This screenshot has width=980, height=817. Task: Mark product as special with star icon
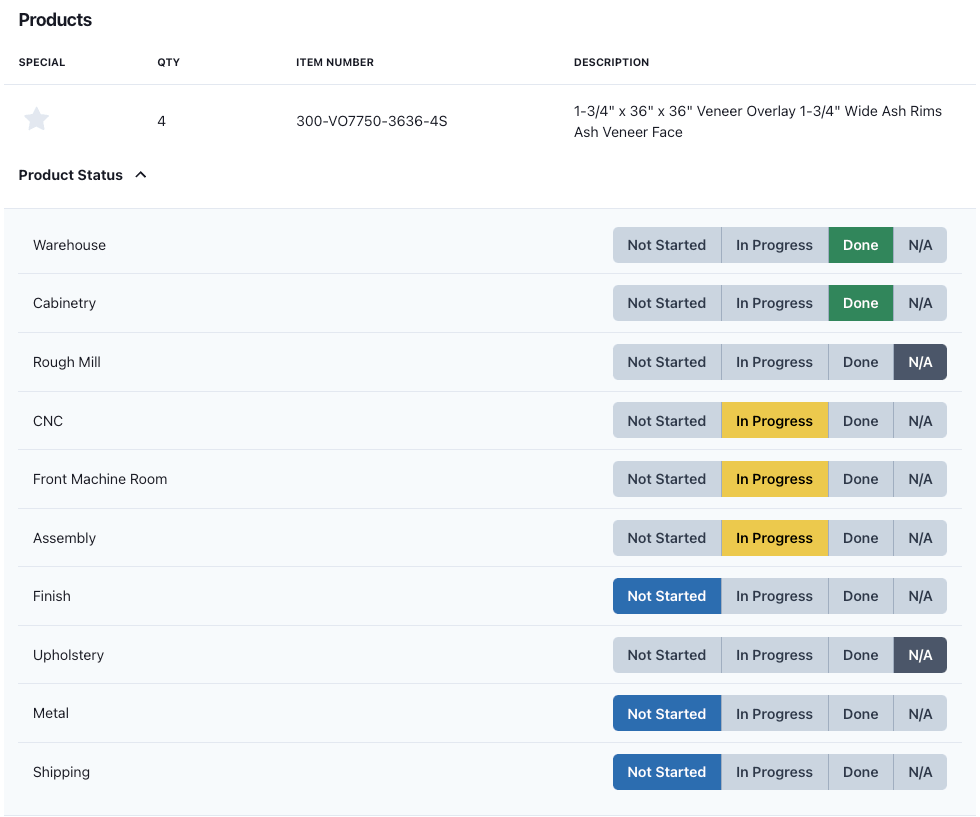36,119
